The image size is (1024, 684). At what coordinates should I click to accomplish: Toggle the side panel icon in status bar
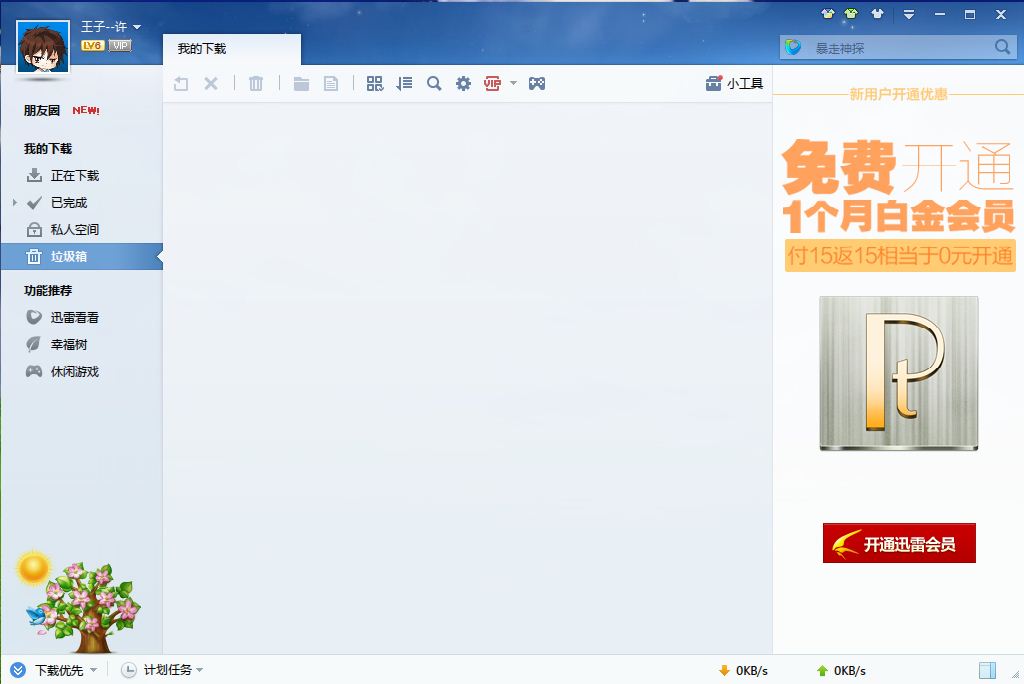pos(987,670)
